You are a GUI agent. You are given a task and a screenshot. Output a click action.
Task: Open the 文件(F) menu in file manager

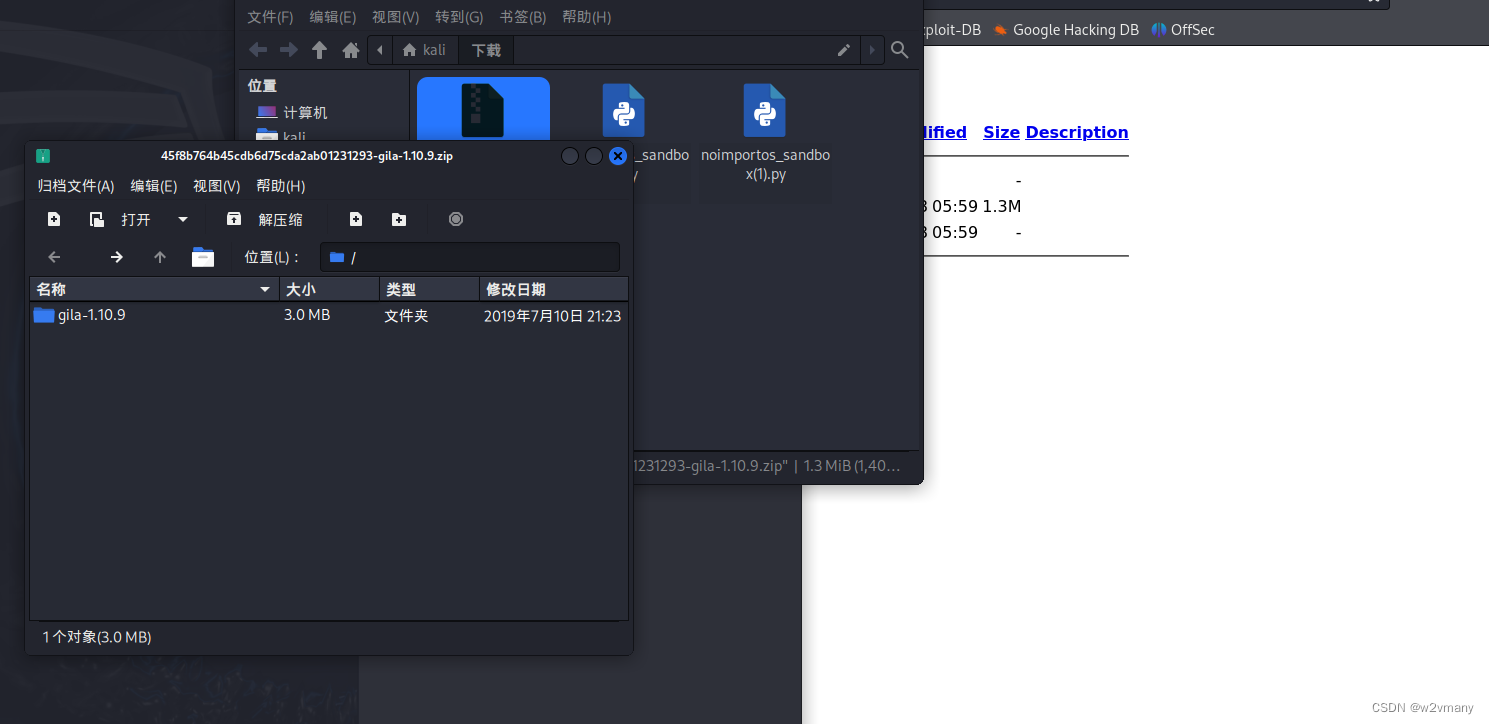pyautogui.click(x=271, y=17)
